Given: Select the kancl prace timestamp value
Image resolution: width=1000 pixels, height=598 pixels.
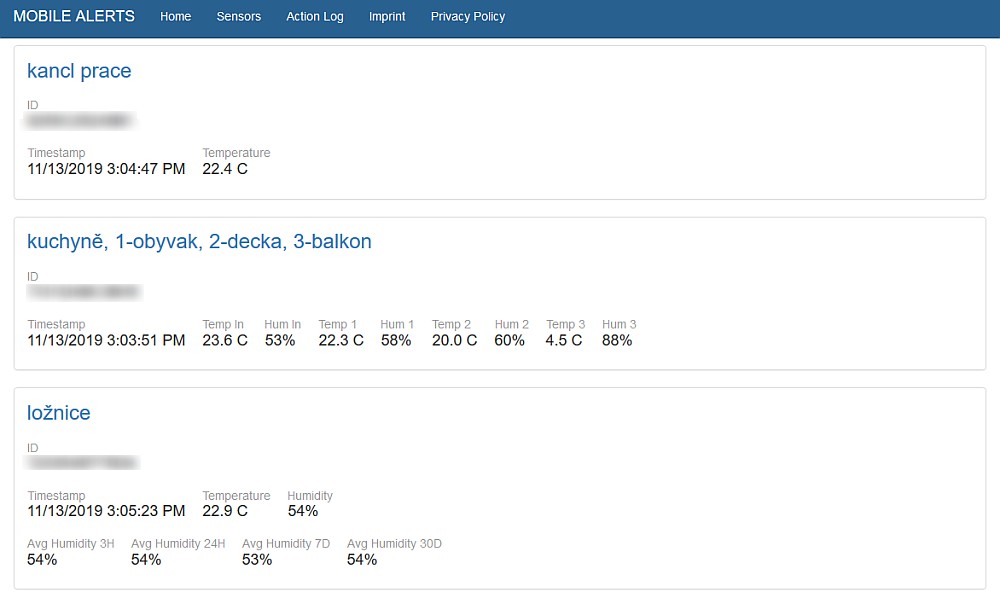Looking at the screenshot, I should click(x=106, y=169).
